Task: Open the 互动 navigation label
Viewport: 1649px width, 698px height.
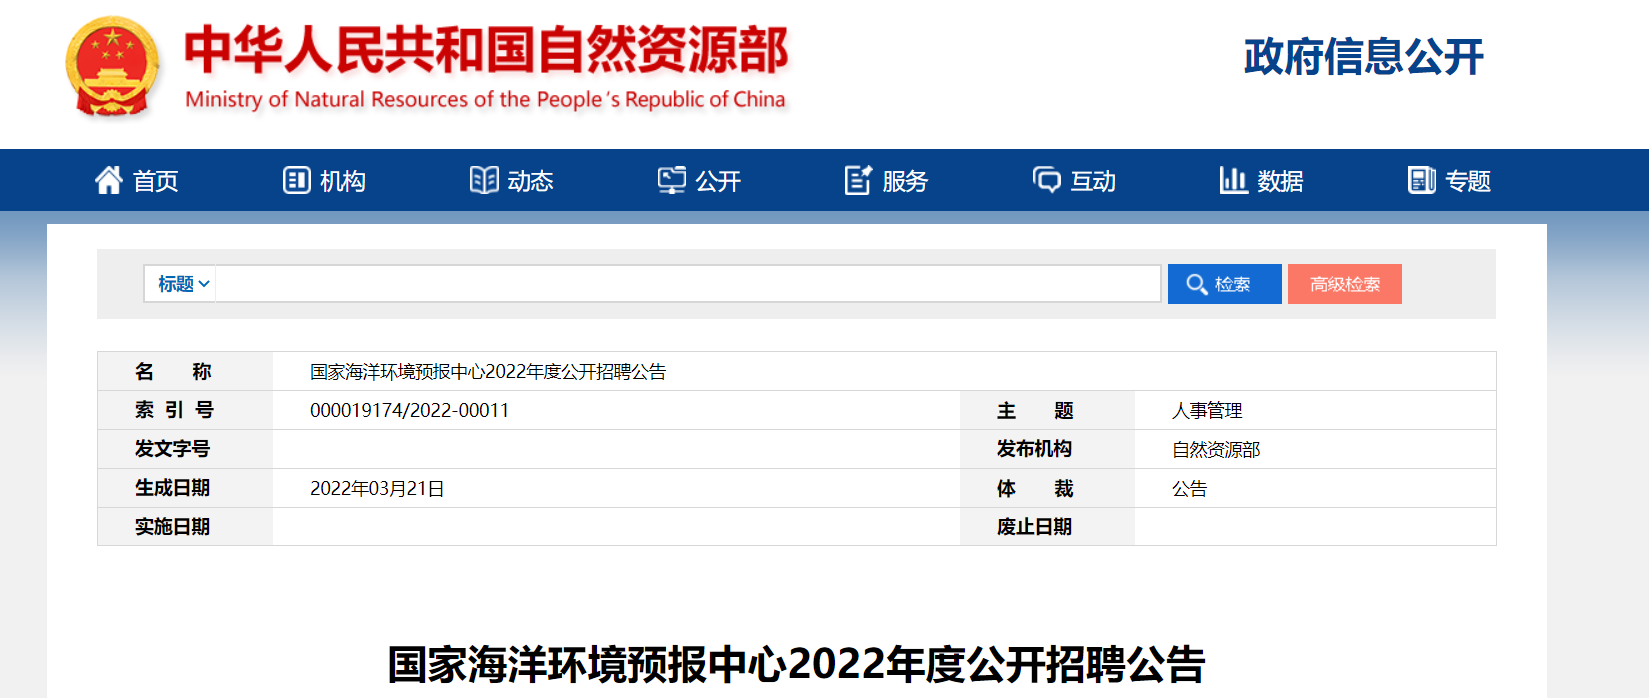Action: [1093, 181]
